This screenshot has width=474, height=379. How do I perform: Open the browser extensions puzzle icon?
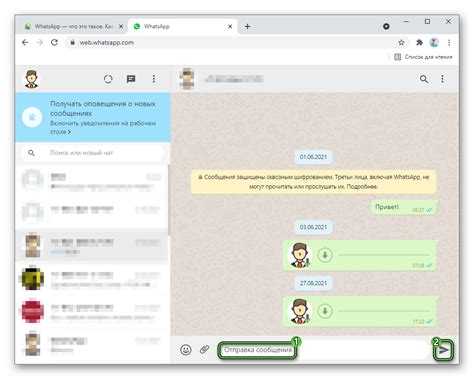419,43
